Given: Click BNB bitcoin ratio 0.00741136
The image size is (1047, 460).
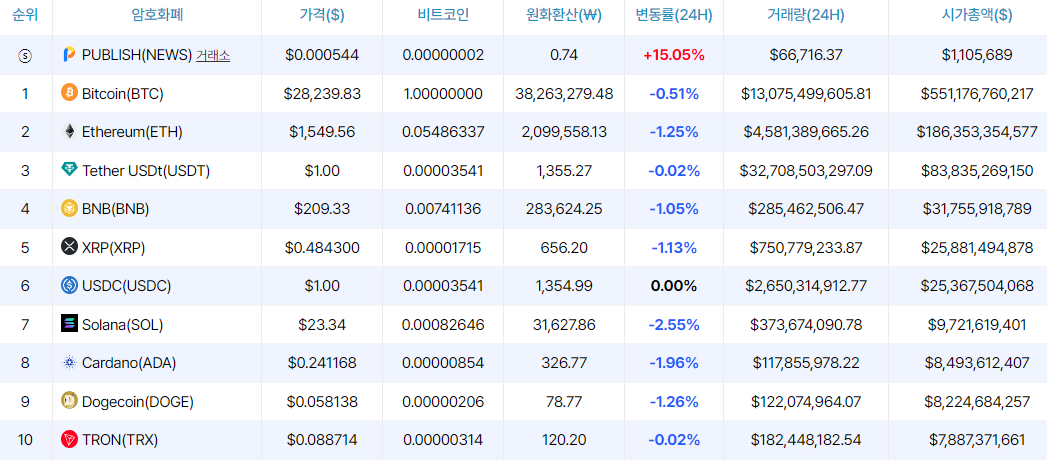Looking at the screenshot, I should tap(443, 209).
